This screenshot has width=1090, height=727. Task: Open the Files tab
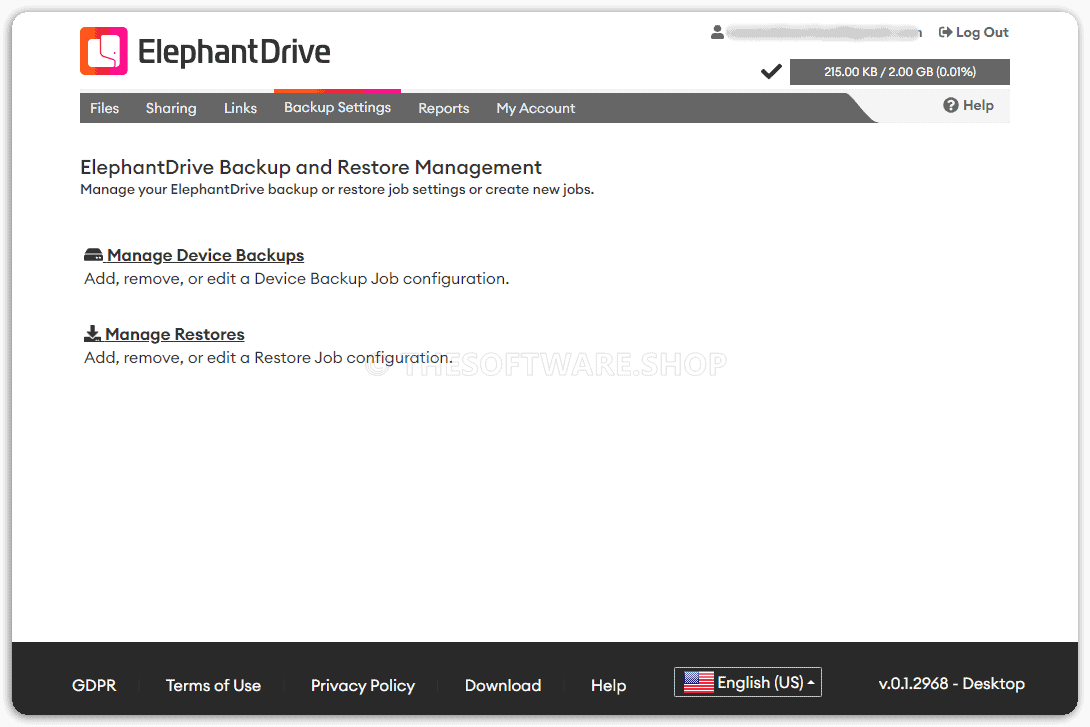tap(104, 108)
